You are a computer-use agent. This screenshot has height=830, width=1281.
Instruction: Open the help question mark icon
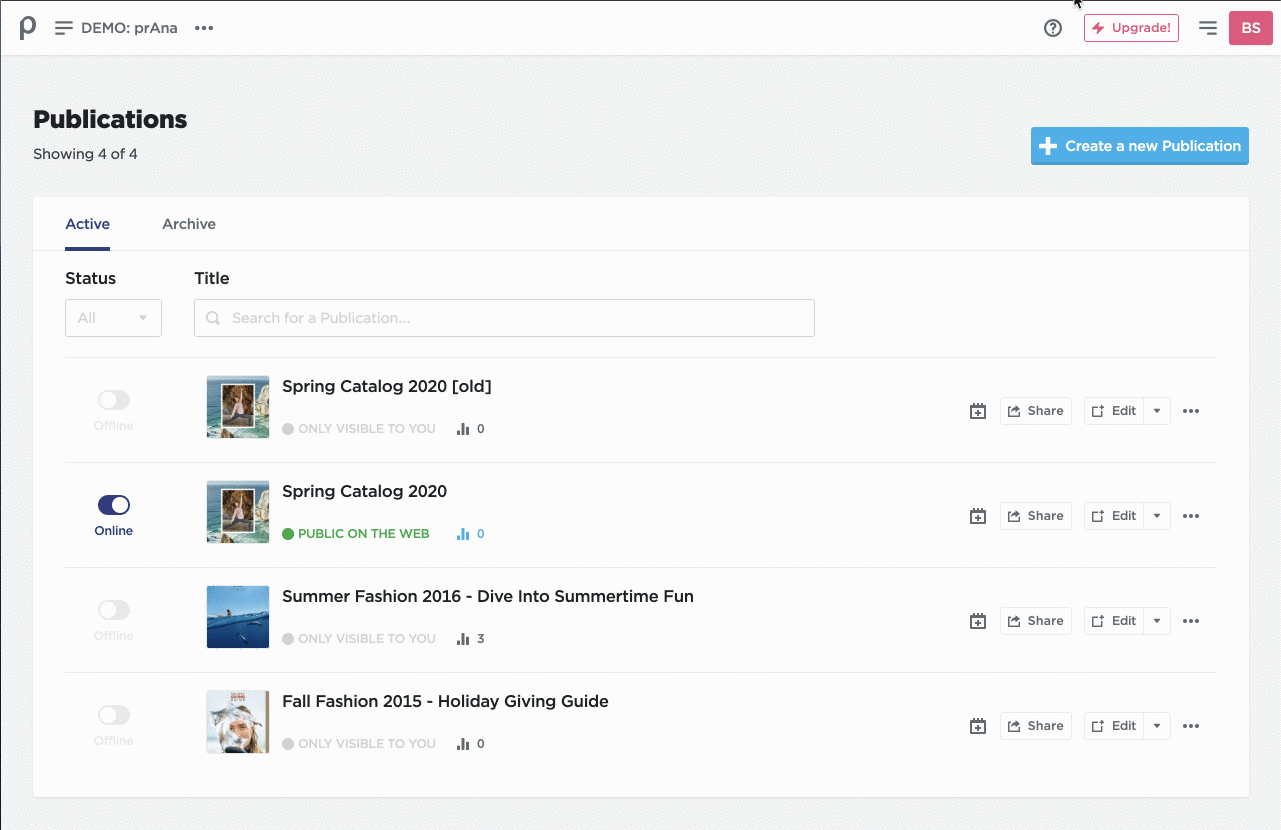[1052, 28]
